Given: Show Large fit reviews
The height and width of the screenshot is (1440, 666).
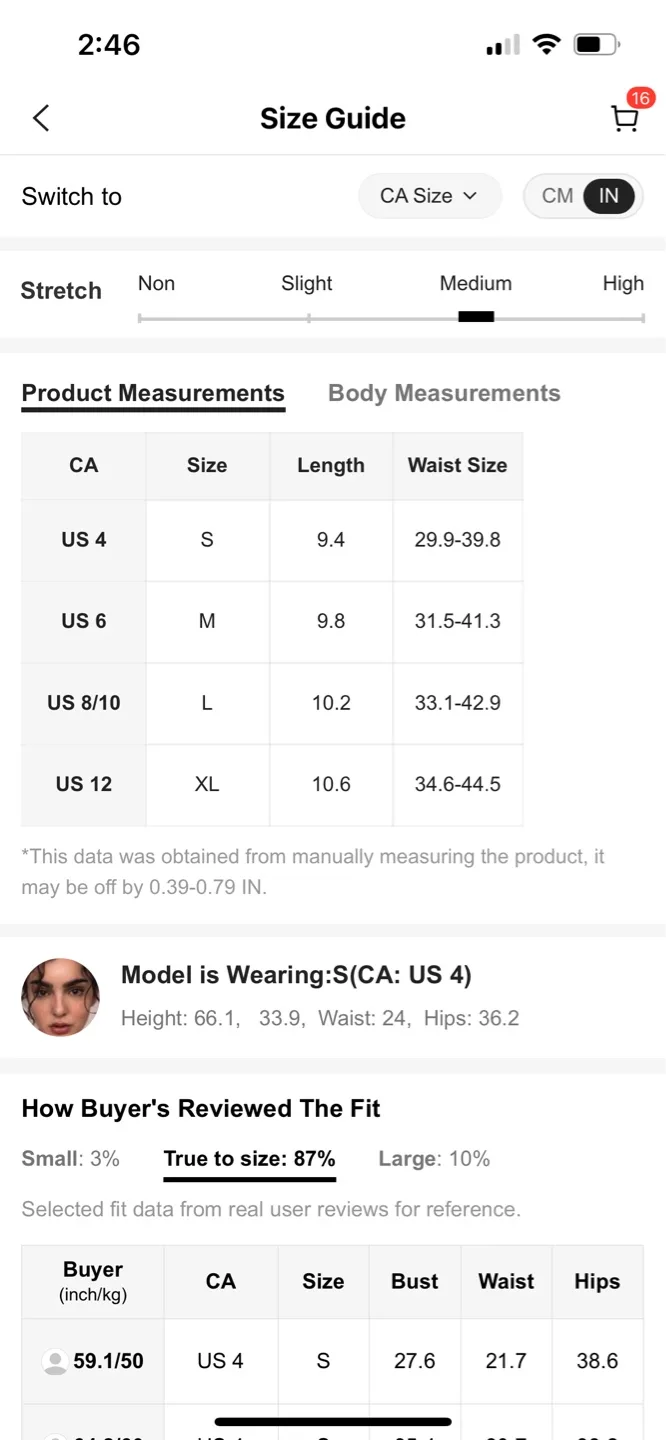Looking at the screenshot, I should [434, 1159].
